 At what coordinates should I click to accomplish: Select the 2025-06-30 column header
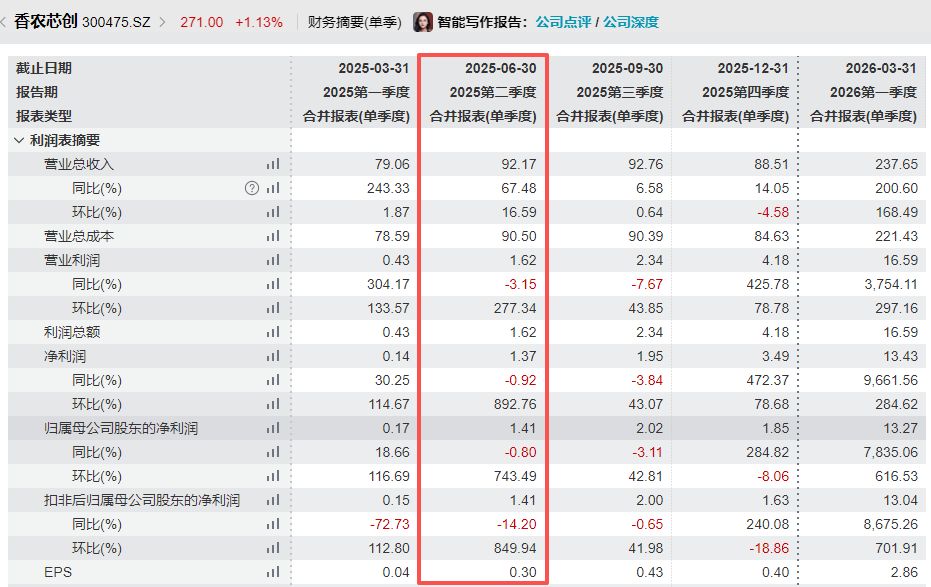pos(501,68)
